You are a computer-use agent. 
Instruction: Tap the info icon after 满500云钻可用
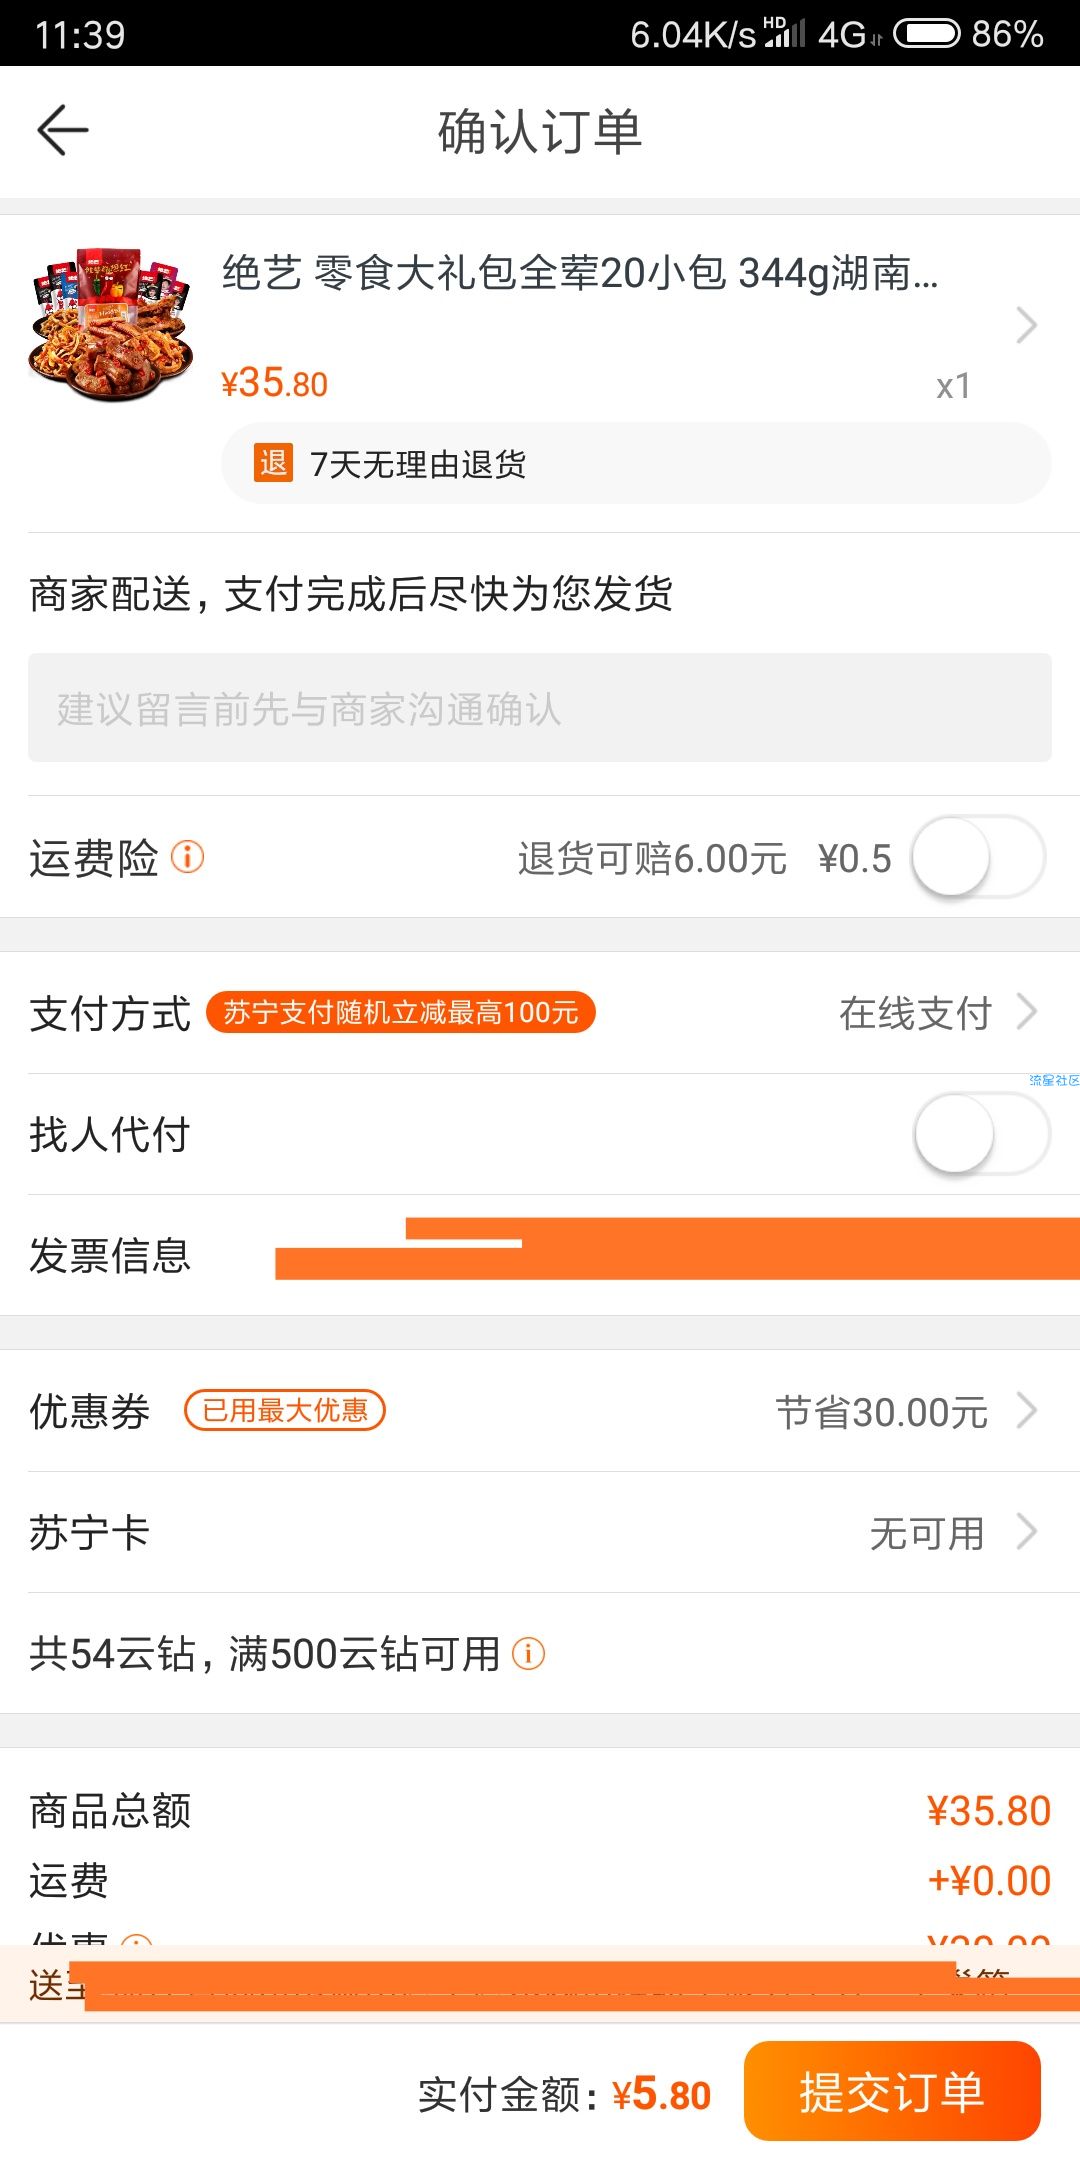[528, 1653]
